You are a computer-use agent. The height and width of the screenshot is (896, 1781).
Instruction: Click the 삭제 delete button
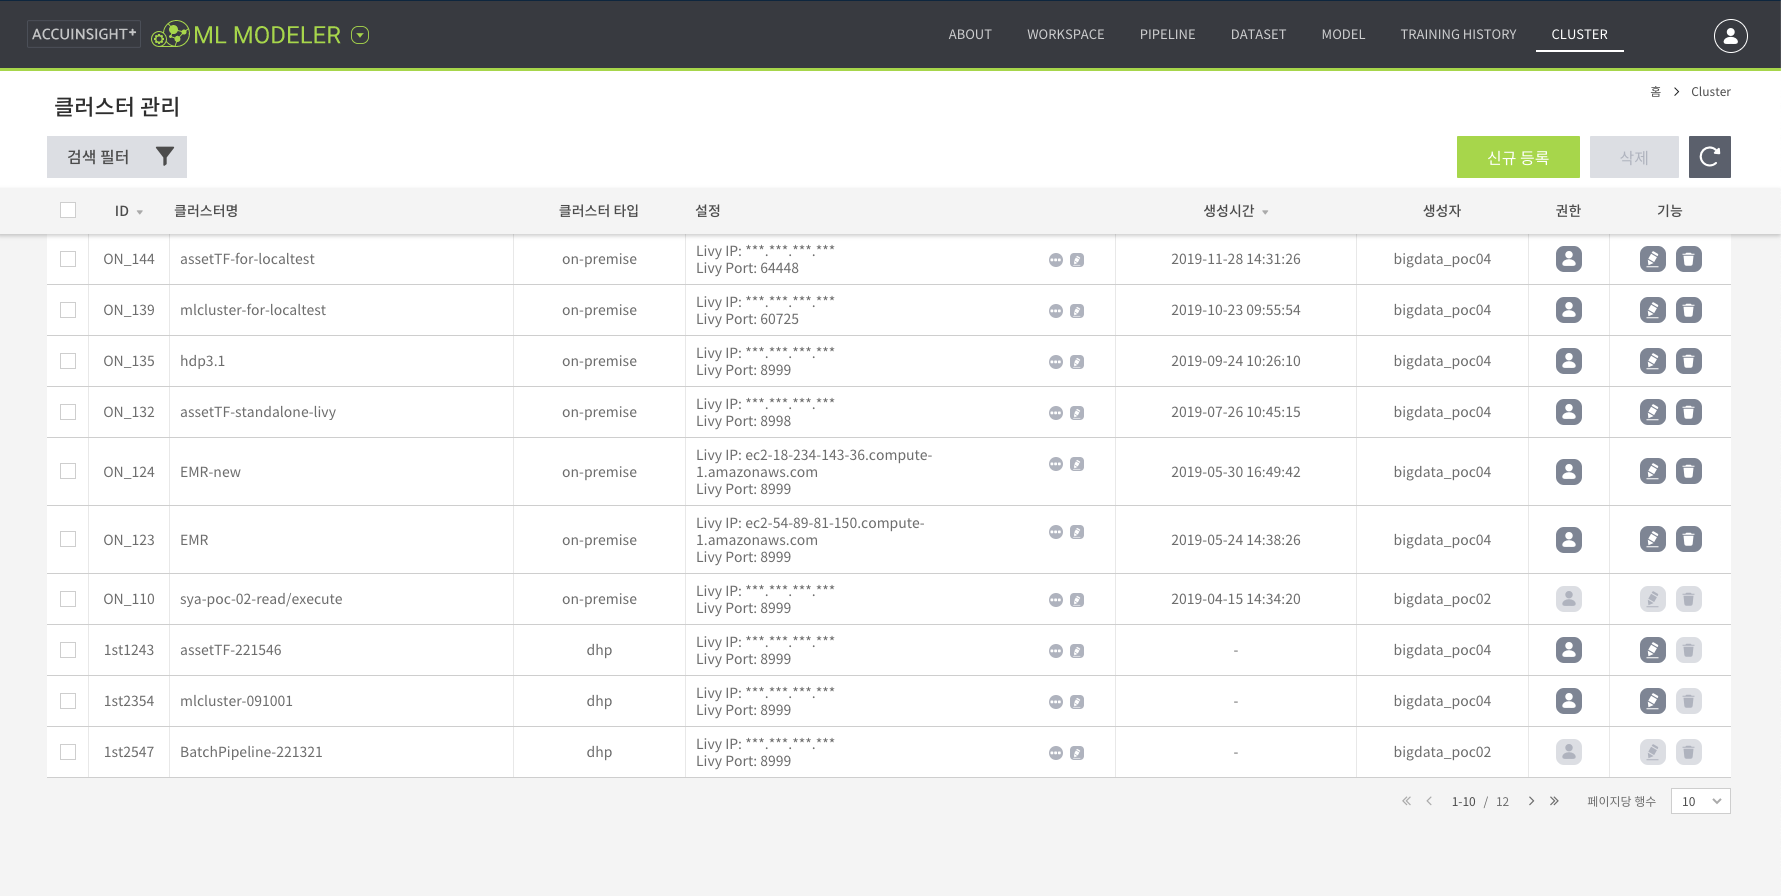click(1634, 157)
